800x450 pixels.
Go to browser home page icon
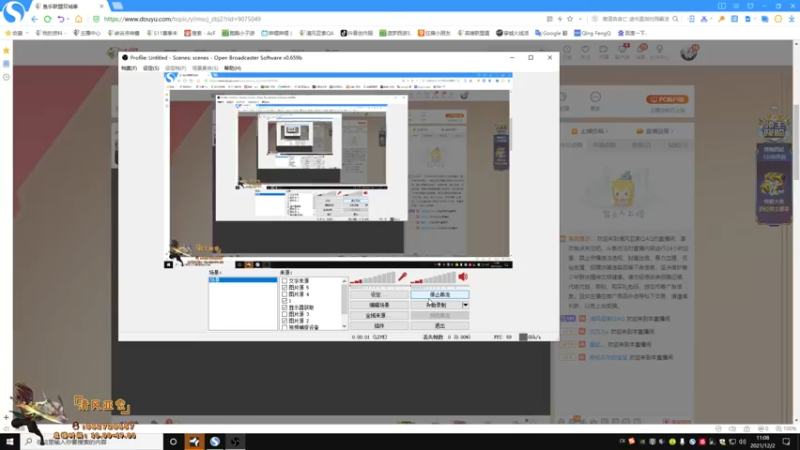coord(79,19)
